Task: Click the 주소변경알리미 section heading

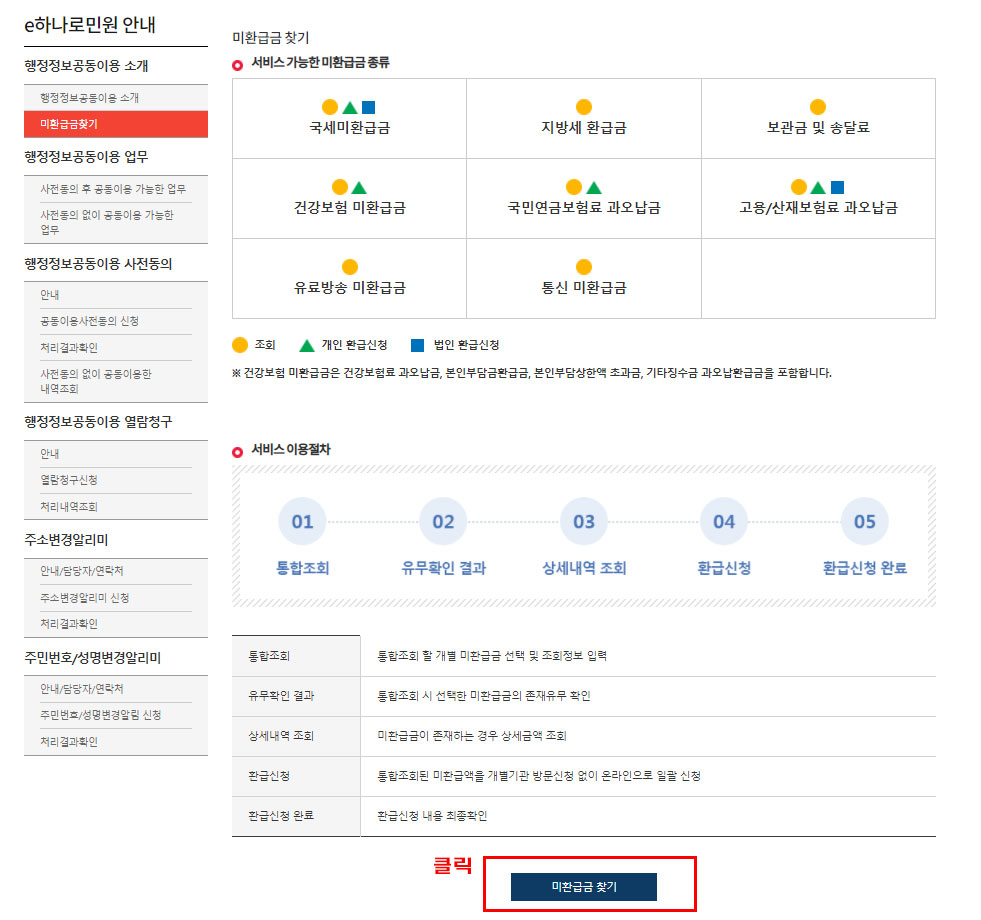Action: 66,539
